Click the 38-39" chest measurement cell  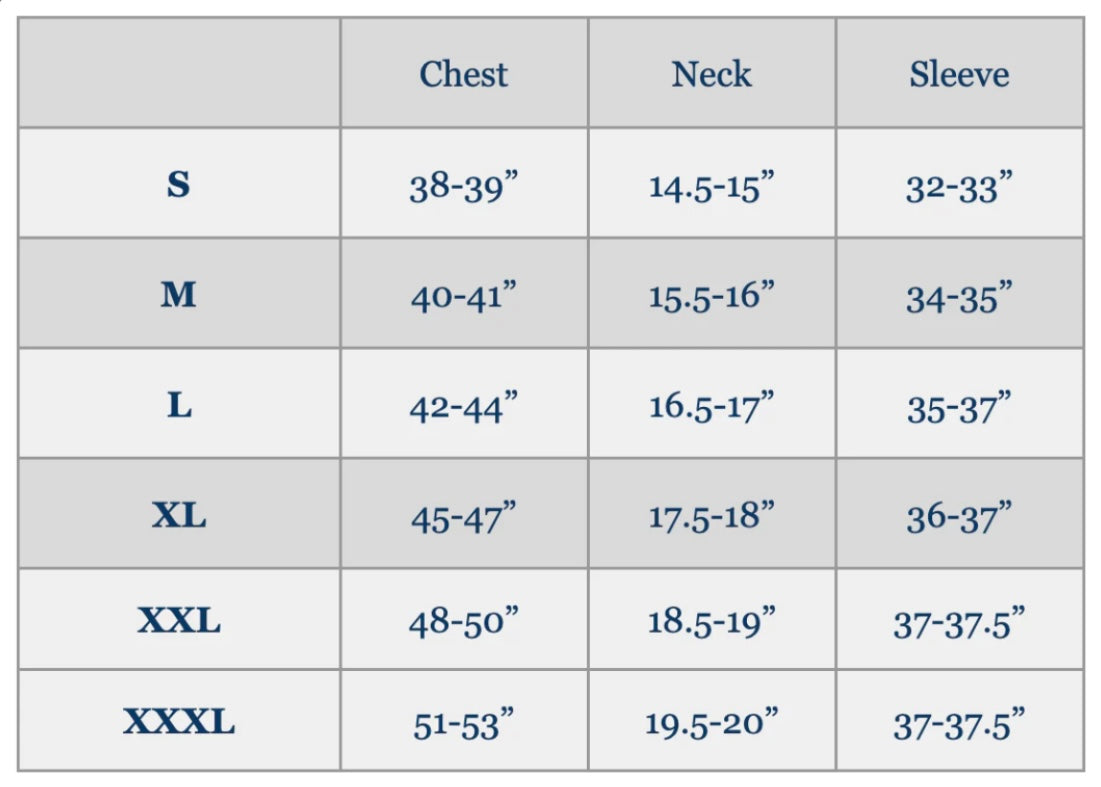point(463,186)
